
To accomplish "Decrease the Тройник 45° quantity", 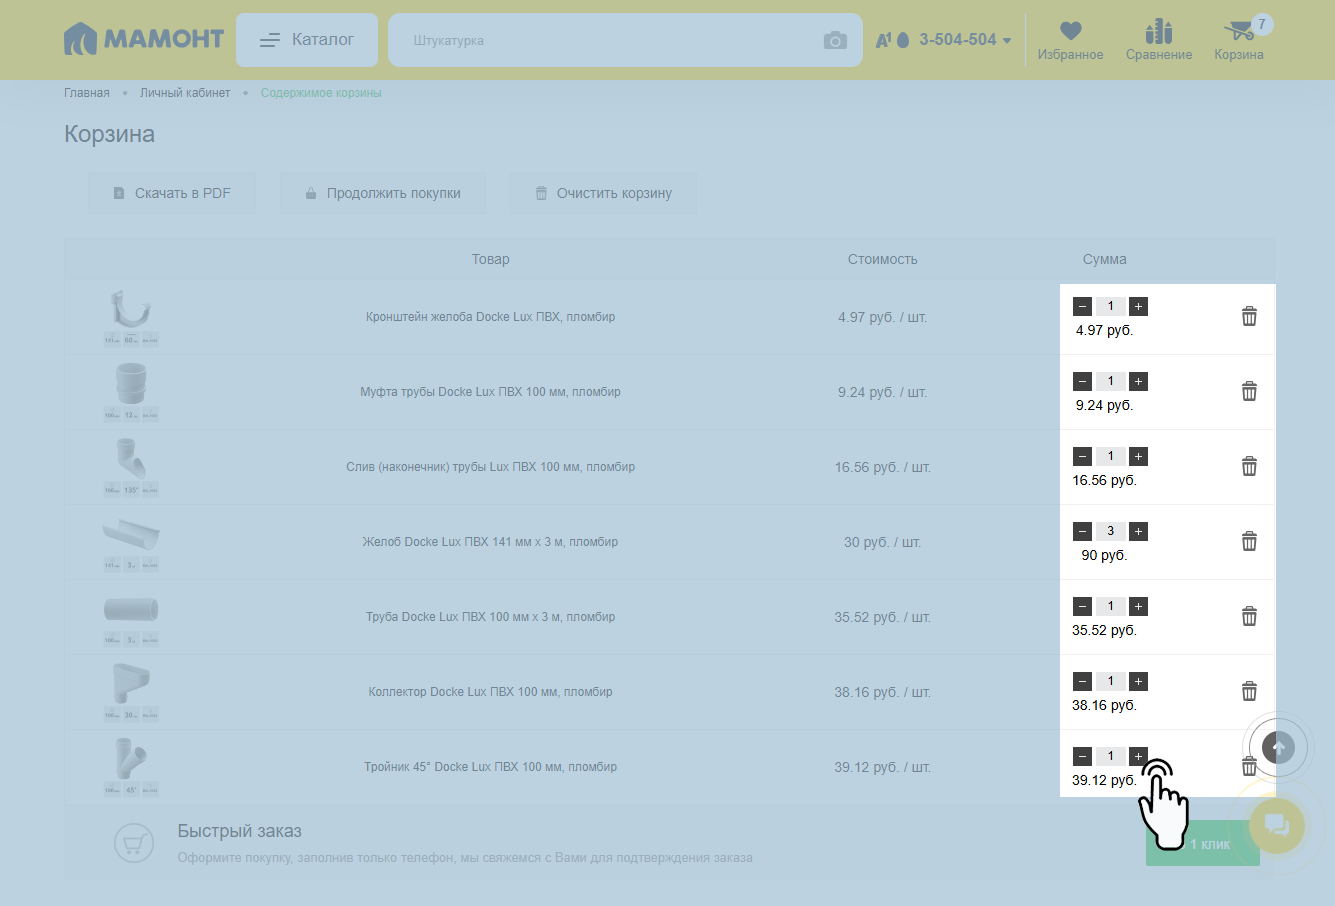I will 1082,757.
